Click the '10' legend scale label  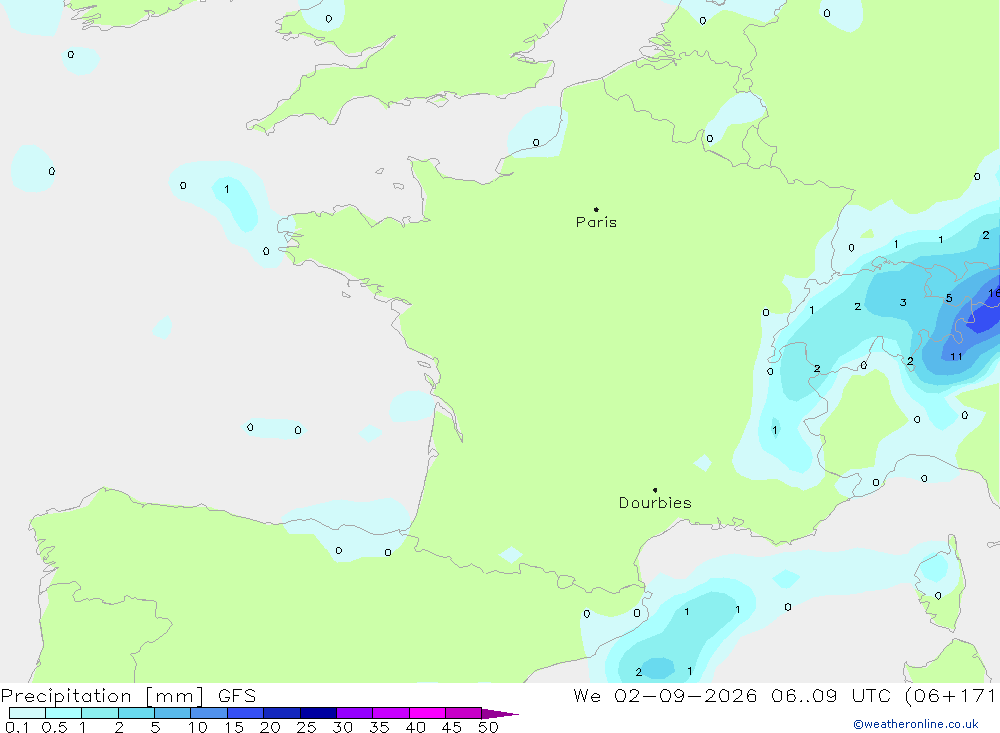(198, 727)
